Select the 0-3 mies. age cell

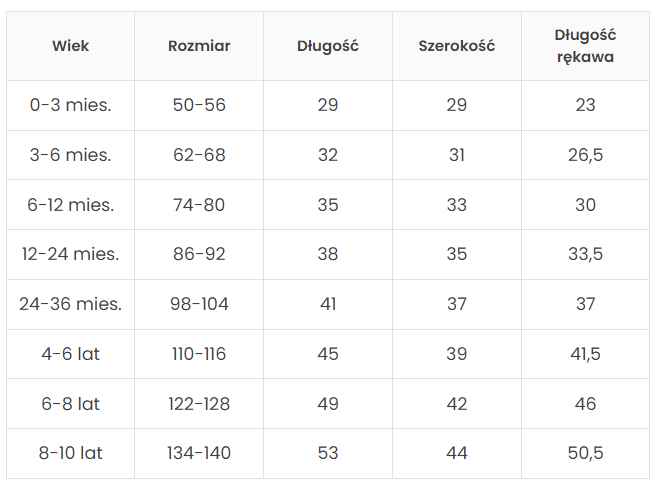click(71, 105)
